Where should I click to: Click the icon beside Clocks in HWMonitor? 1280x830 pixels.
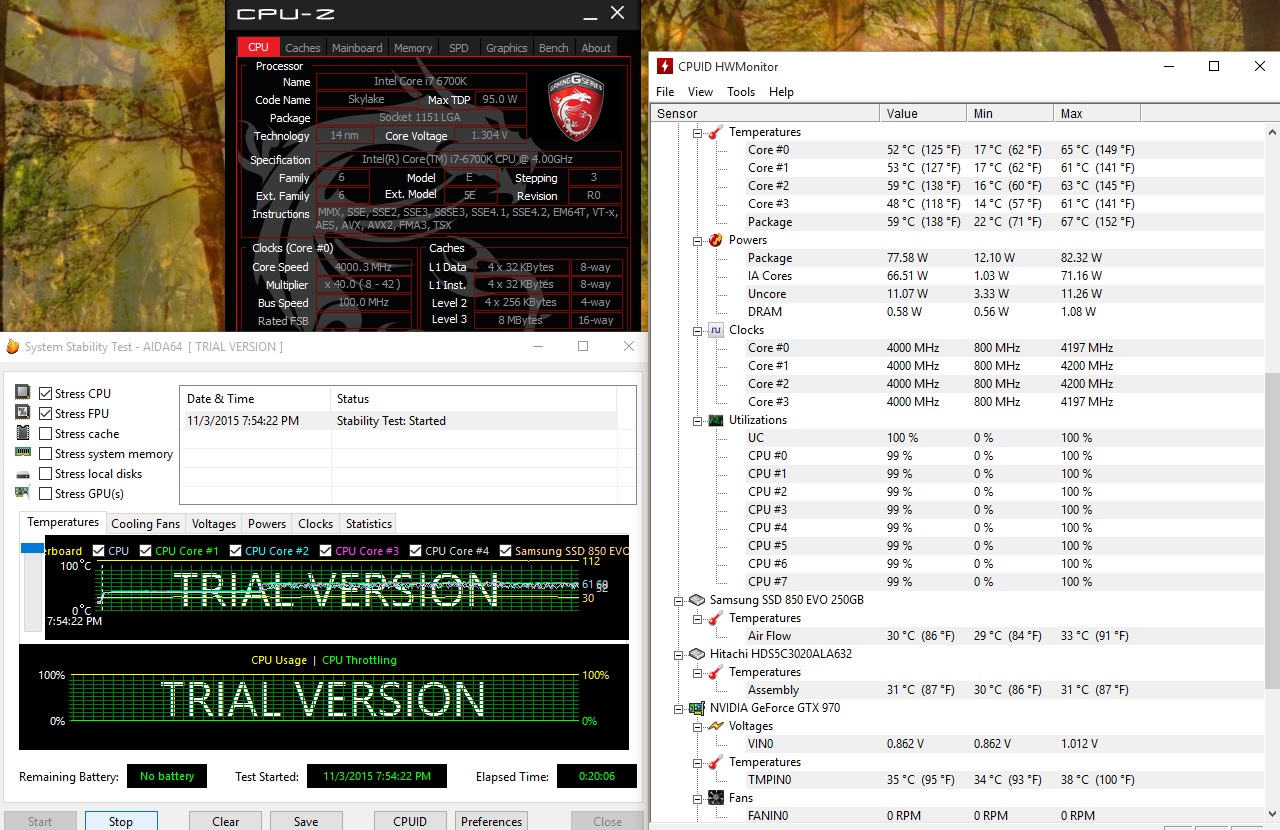click(715, 330)
